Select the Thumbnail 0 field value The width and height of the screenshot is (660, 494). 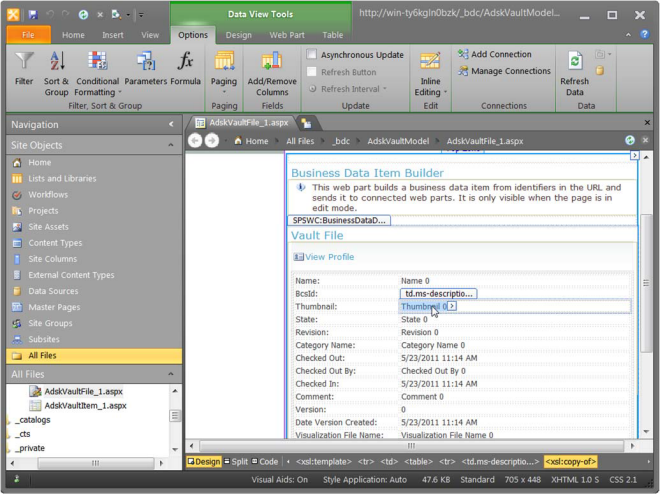pos(423,306)
